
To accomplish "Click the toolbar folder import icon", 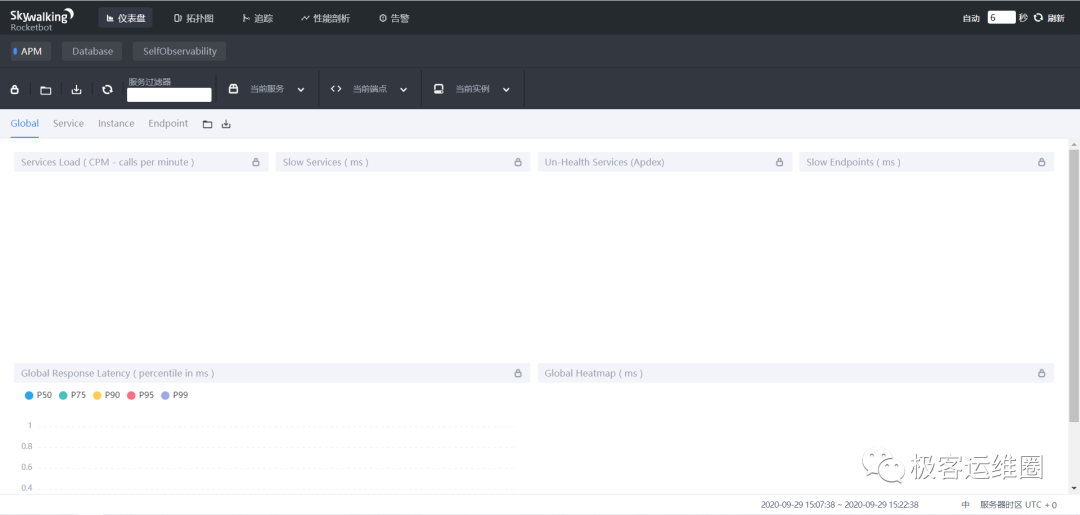I will click(45, 90).
